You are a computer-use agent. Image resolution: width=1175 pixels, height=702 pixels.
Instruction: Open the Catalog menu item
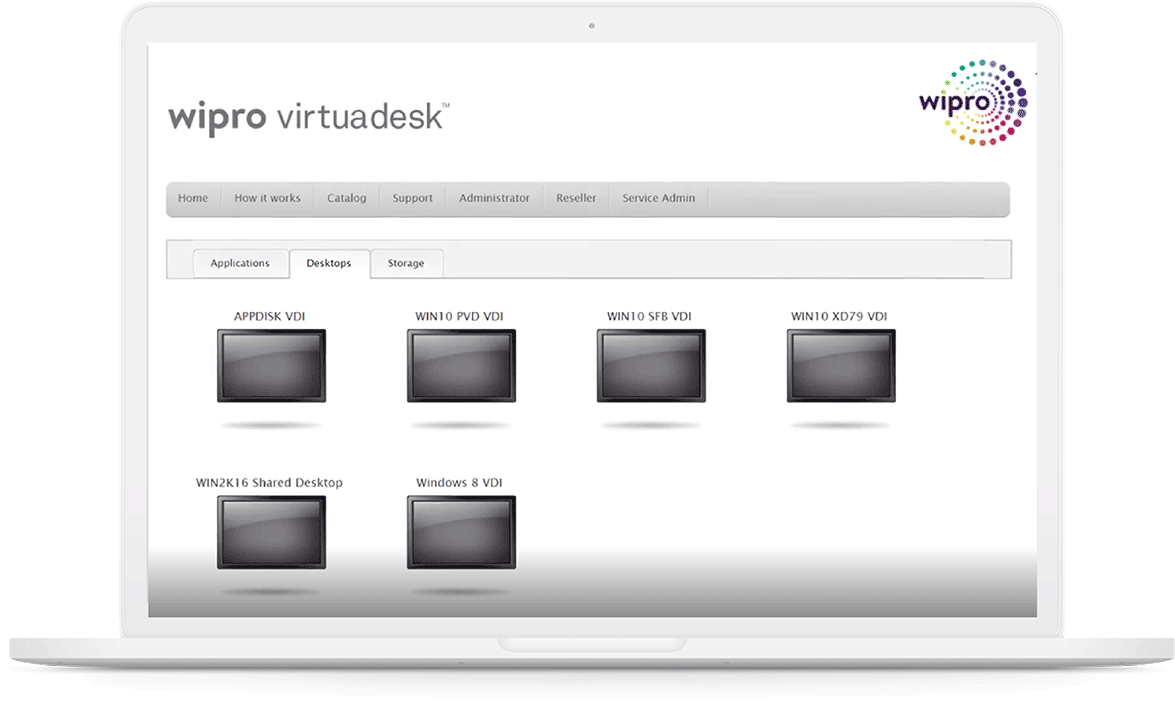[x=346, y=198]
